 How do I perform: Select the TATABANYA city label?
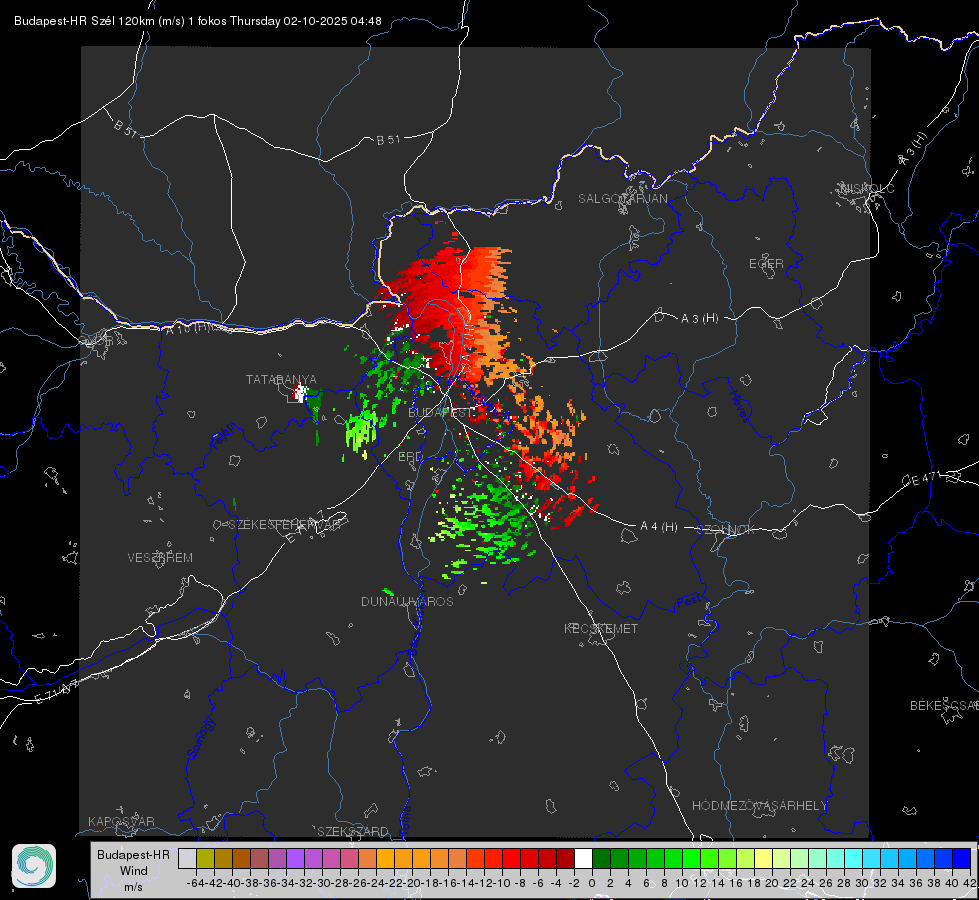pos(281,380)
